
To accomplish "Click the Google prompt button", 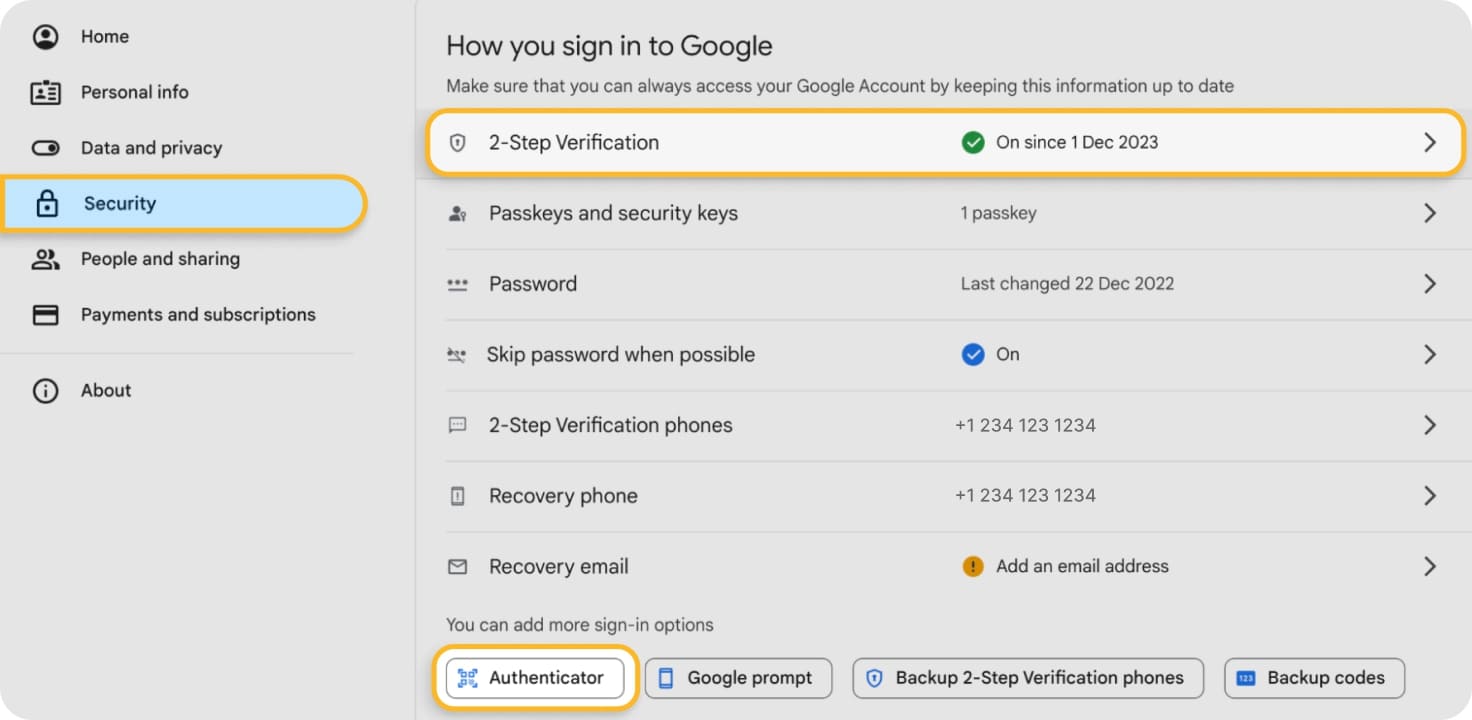I will tap(738, 677).
